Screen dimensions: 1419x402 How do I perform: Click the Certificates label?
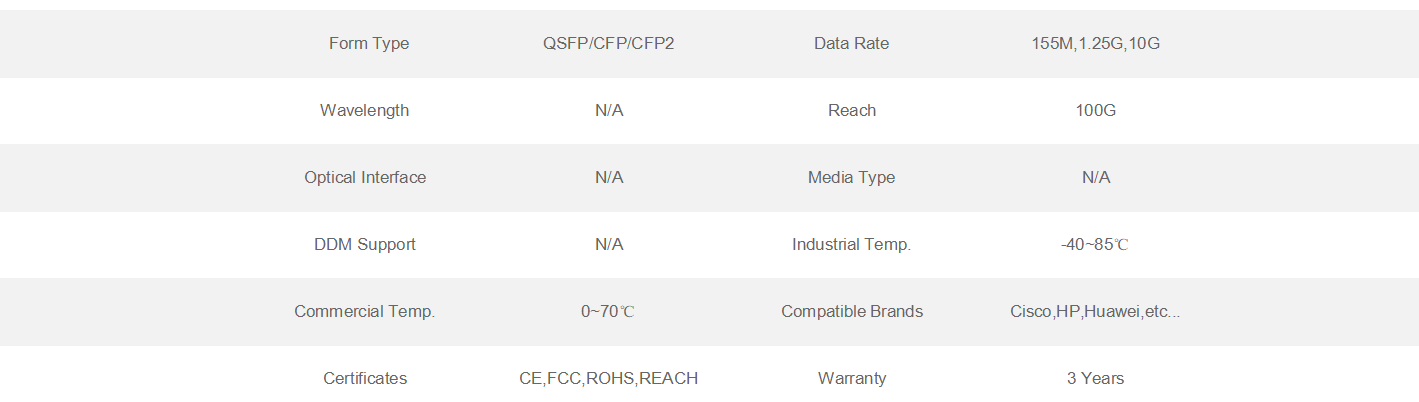[x=365, y=378]
